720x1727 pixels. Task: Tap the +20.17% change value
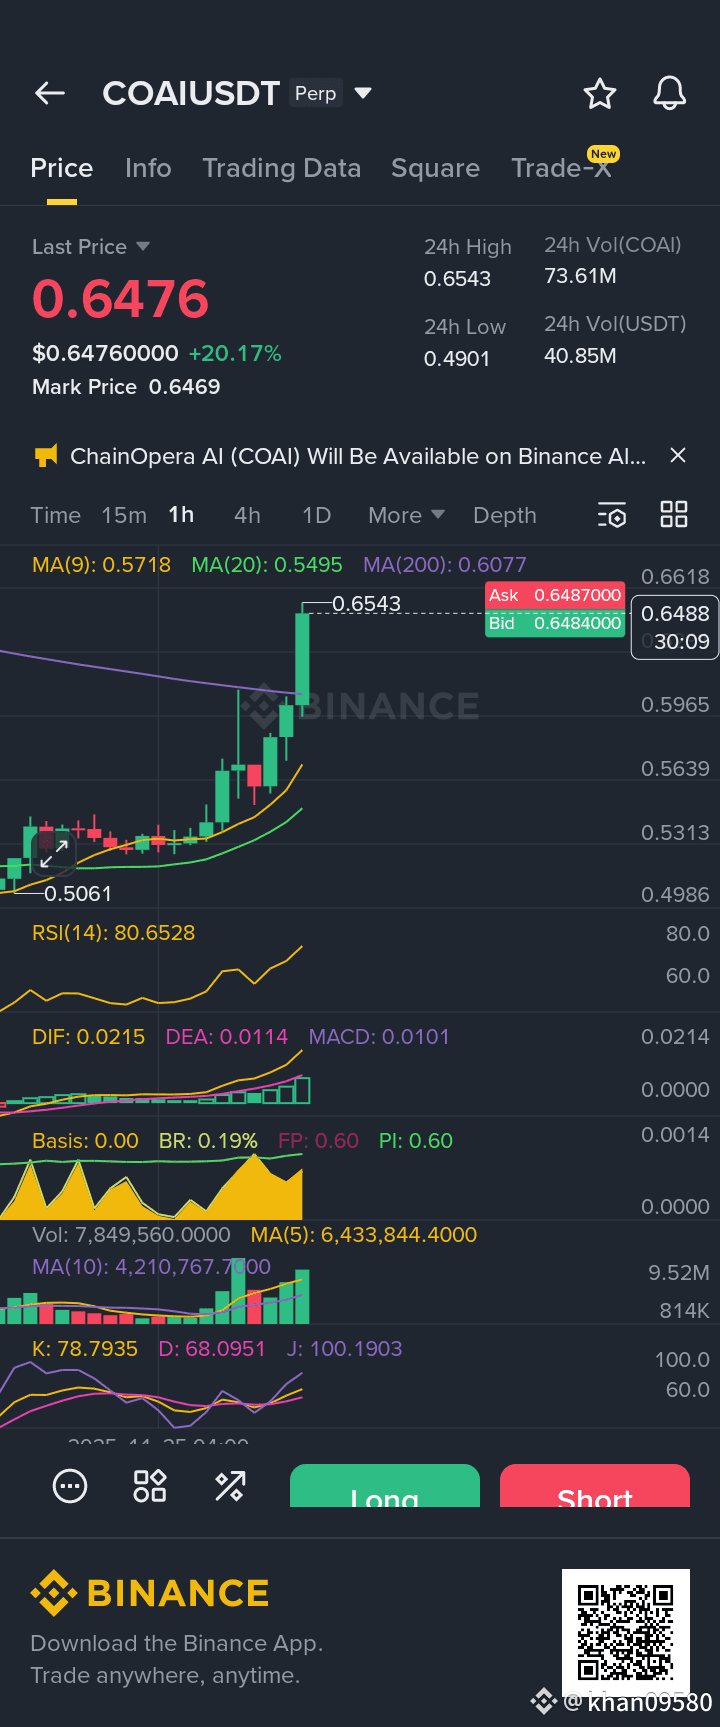(x=235, y=353)
